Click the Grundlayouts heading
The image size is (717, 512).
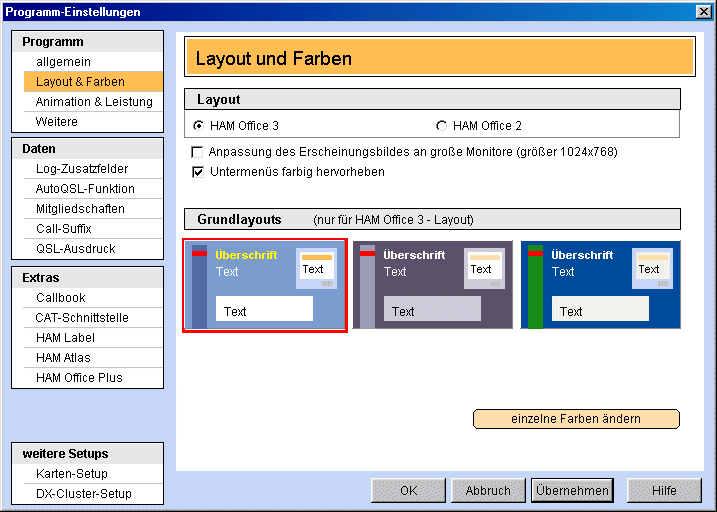pos(432,219)
